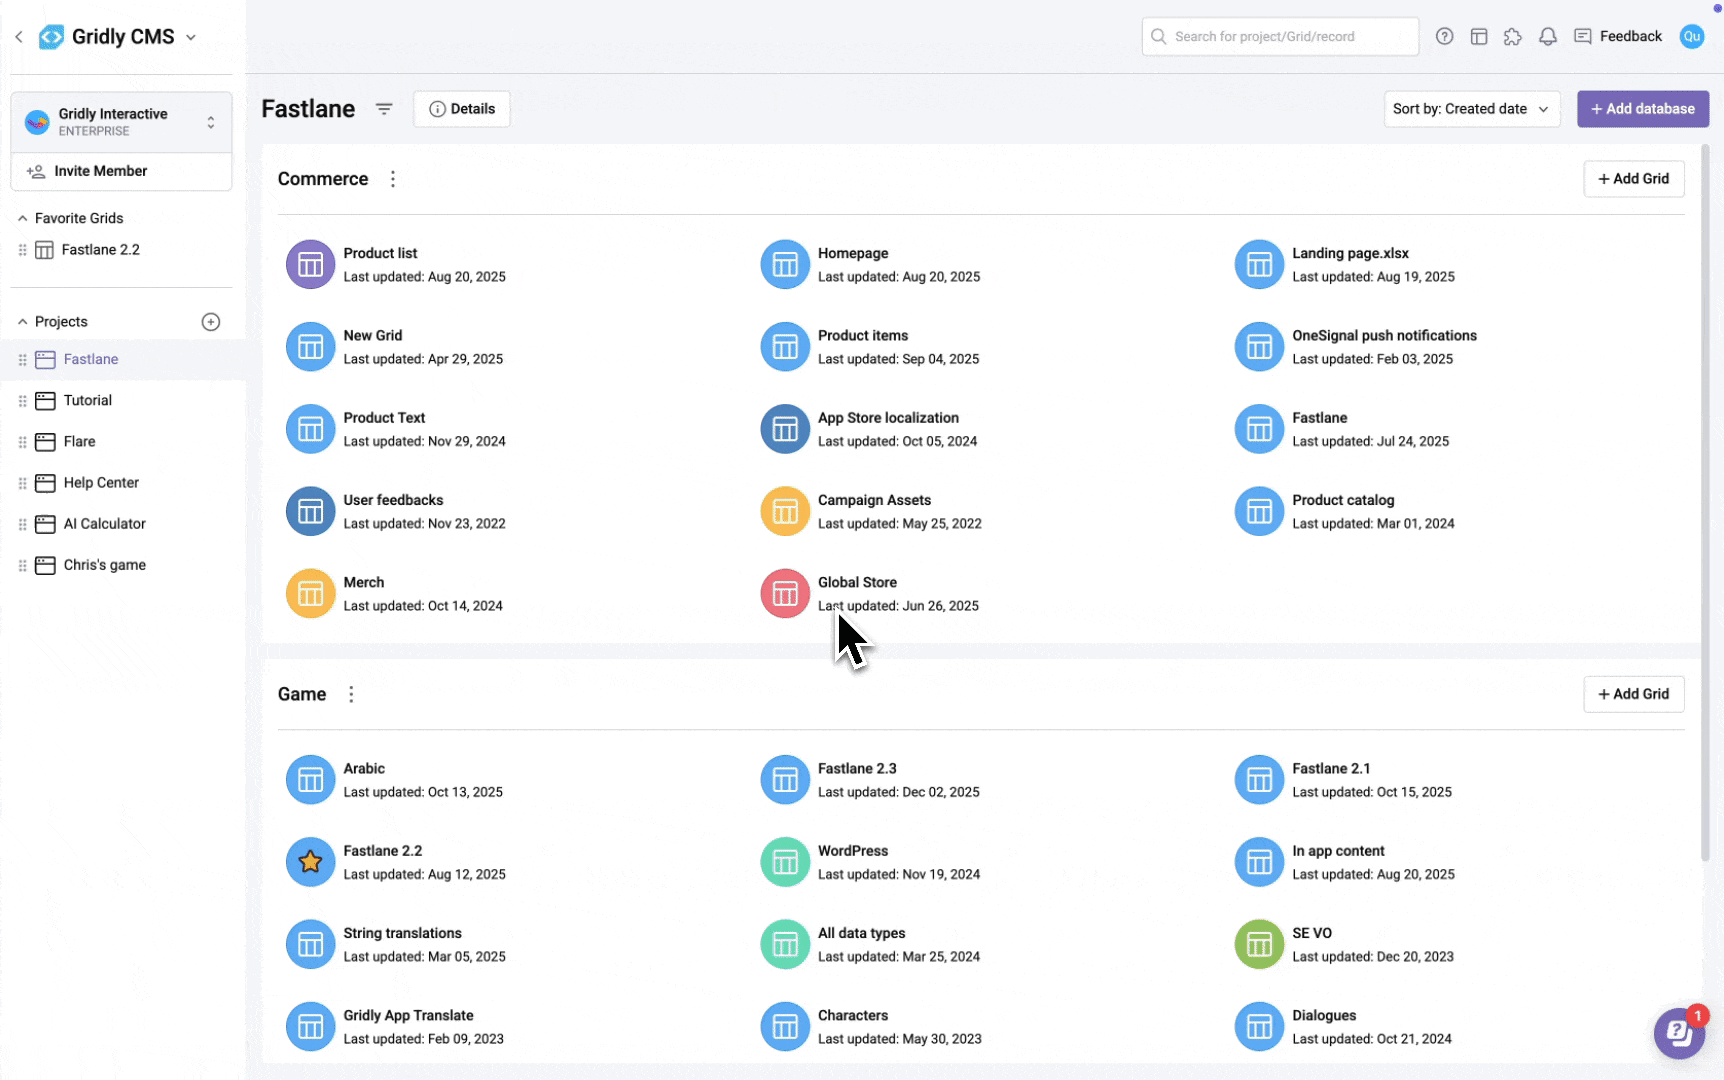Open the help question mark icon in top bar
The width and height of the screenshot is (1724, 1080).
[1444, 36]
